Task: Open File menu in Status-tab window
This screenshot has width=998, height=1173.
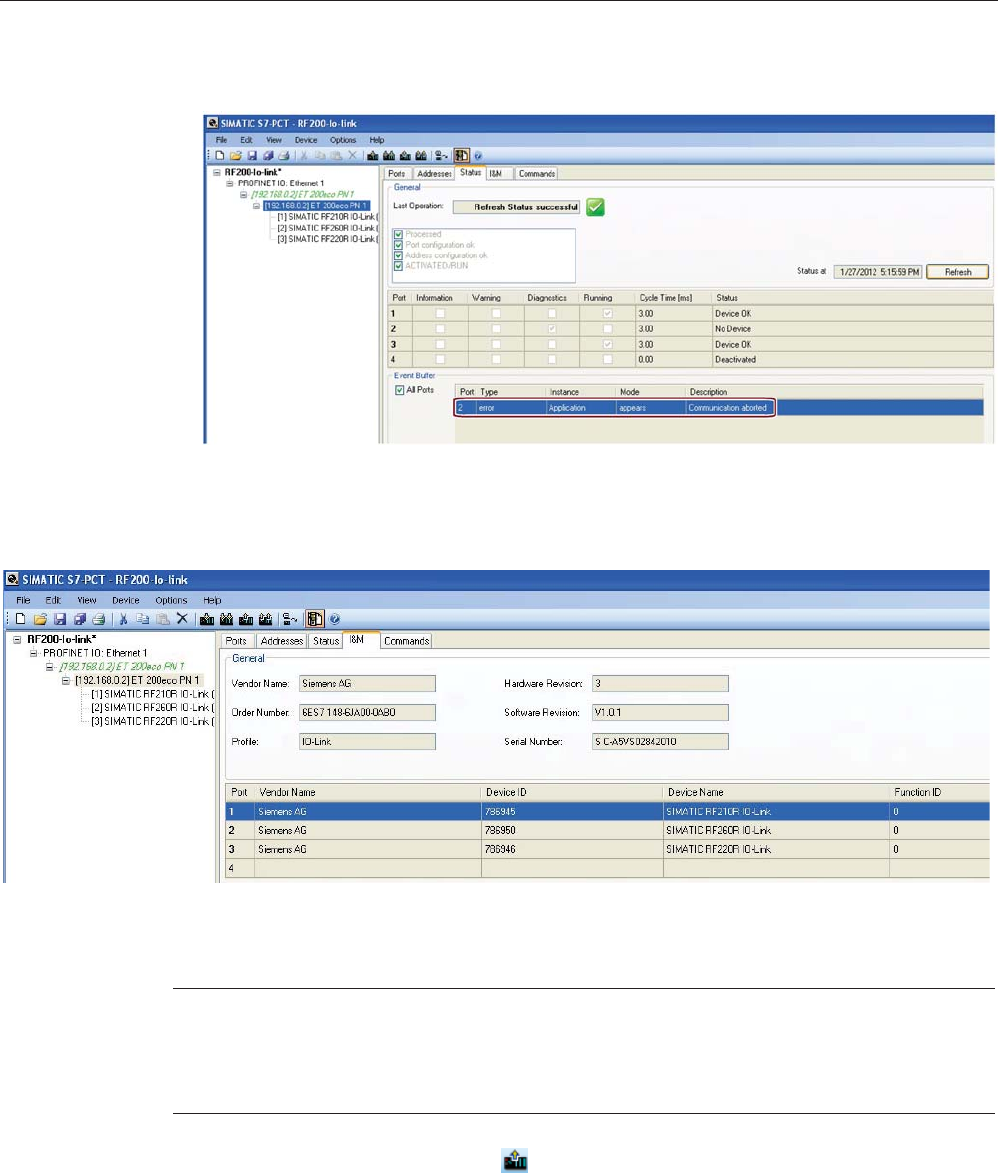Action: tap(221, 140)
